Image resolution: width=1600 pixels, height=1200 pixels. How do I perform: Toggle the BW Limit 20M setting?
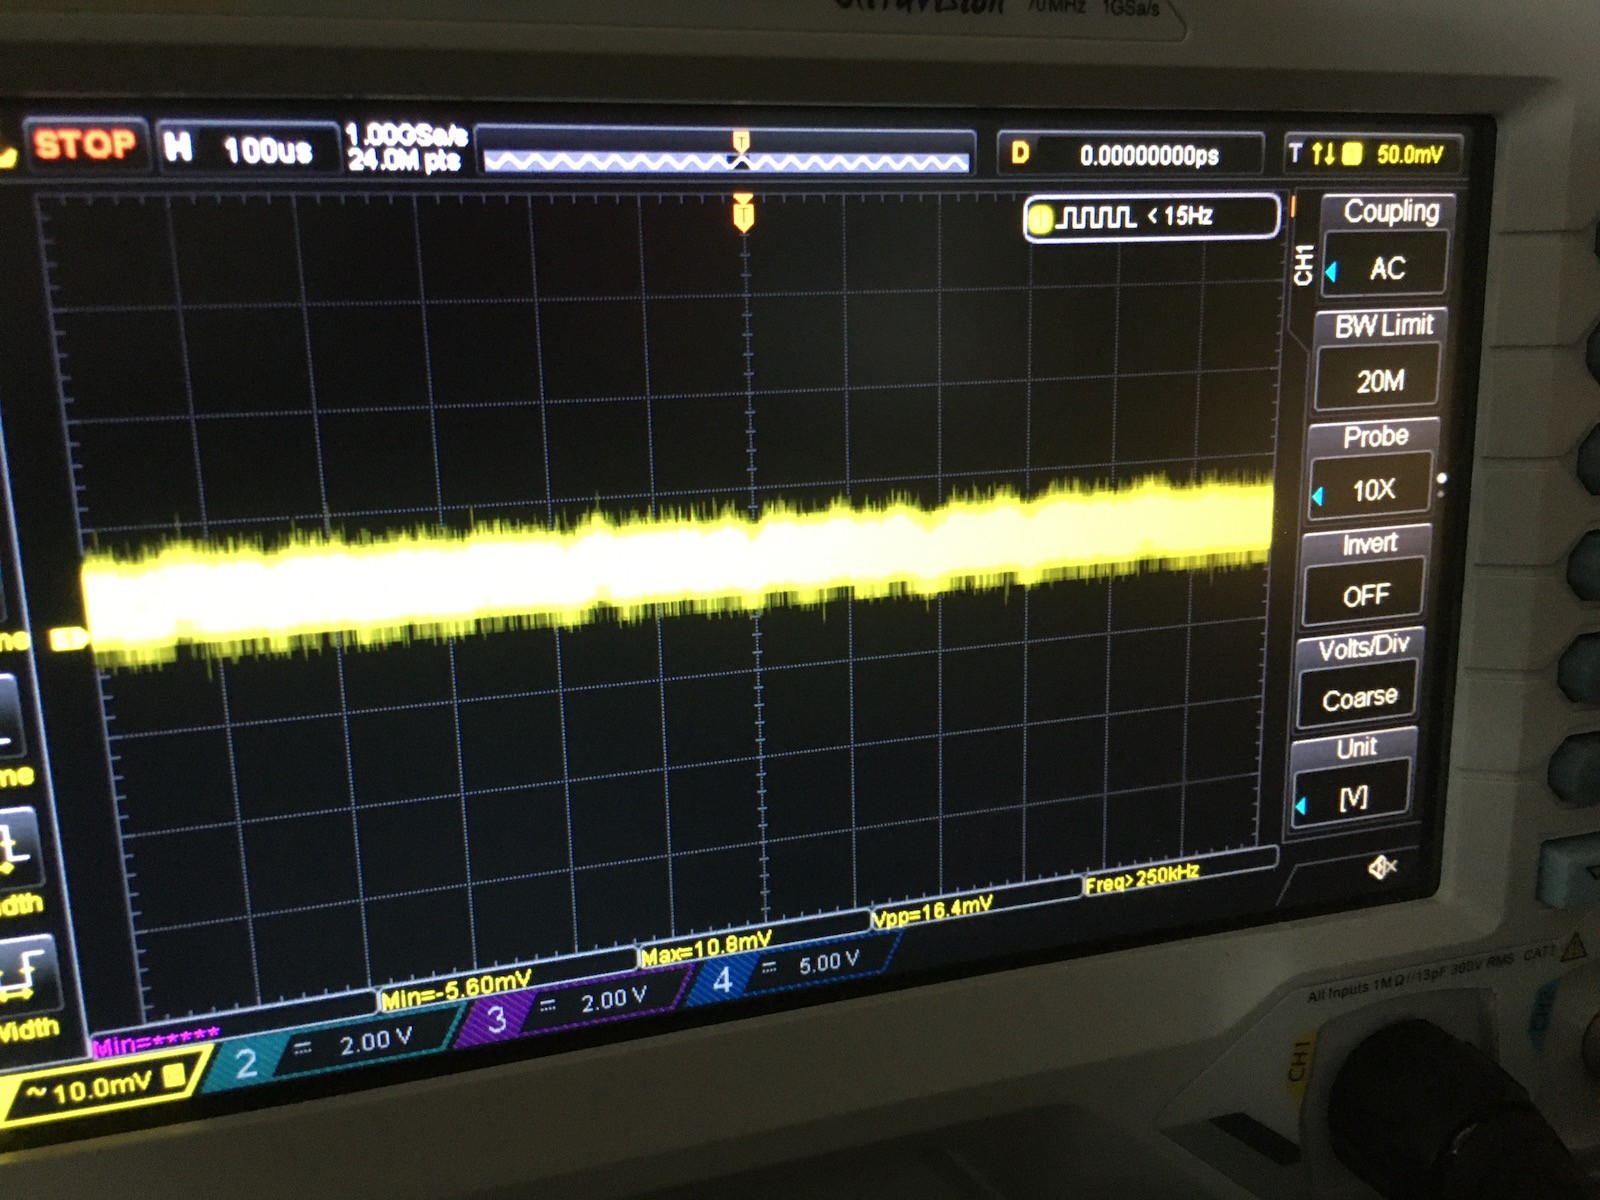tap(1378, 359)
